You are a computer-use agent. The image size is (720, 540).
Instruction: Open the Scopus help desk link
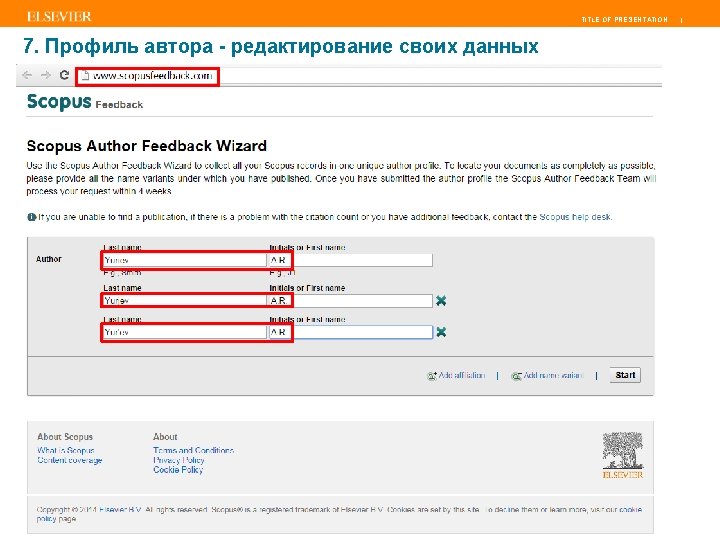click(575, 217)
